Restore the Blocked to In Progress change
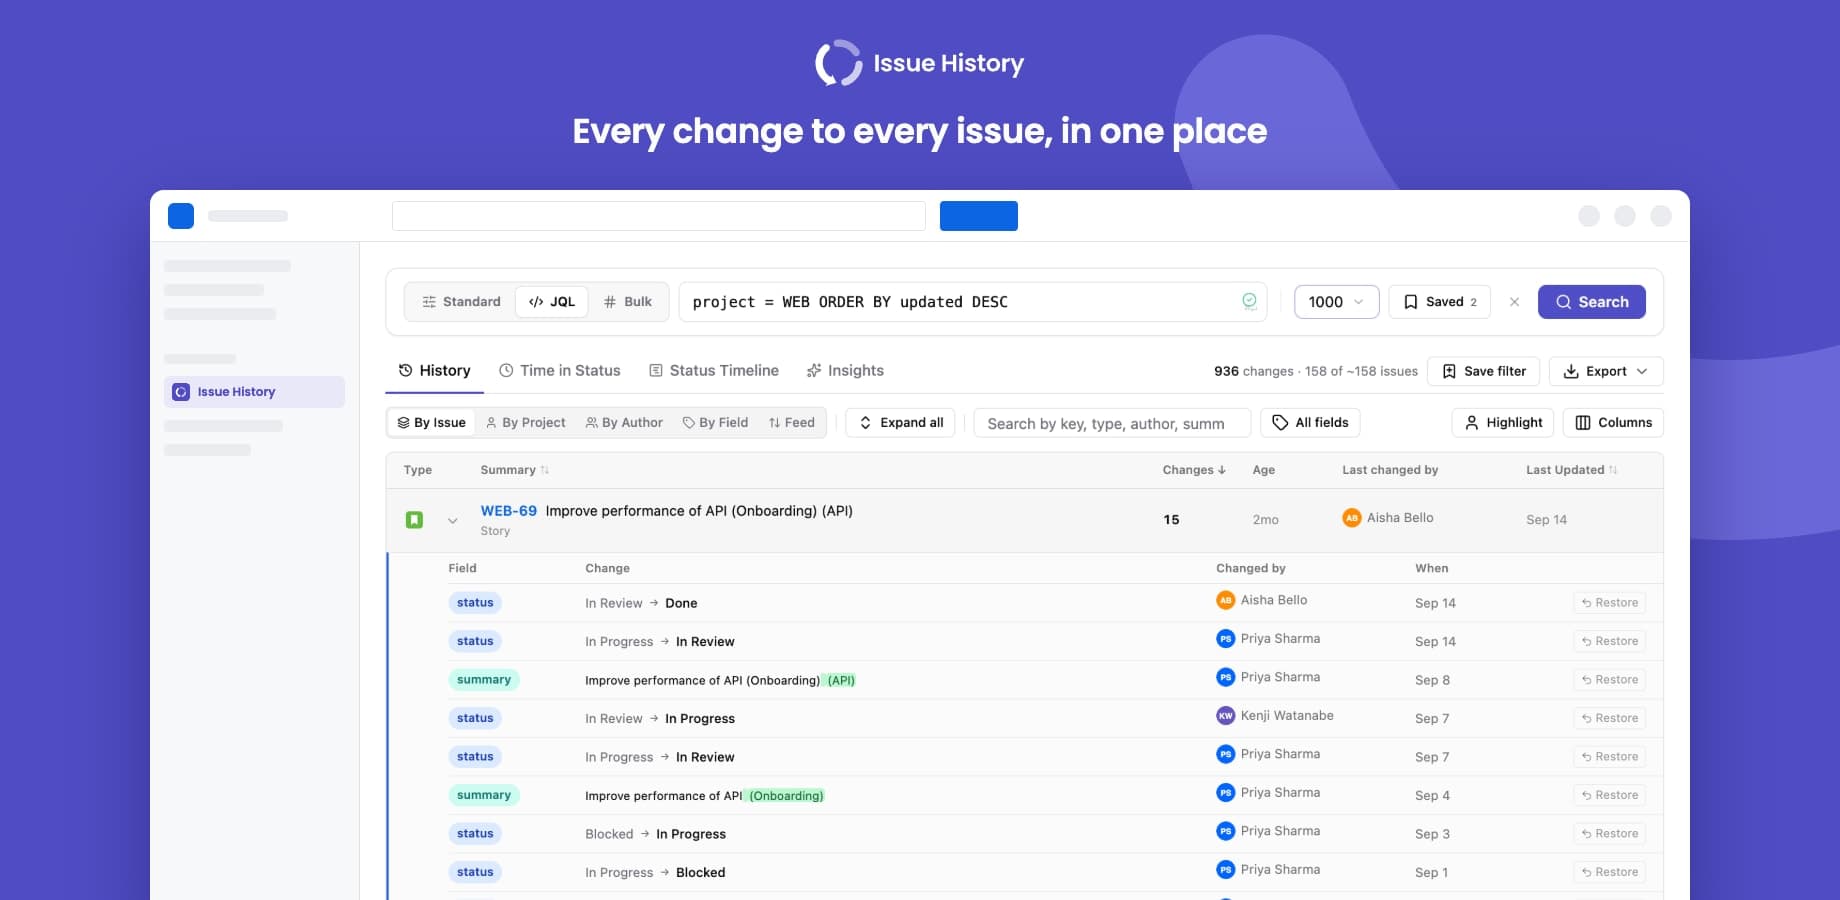1840x900 pixels. coord(1610,834)
